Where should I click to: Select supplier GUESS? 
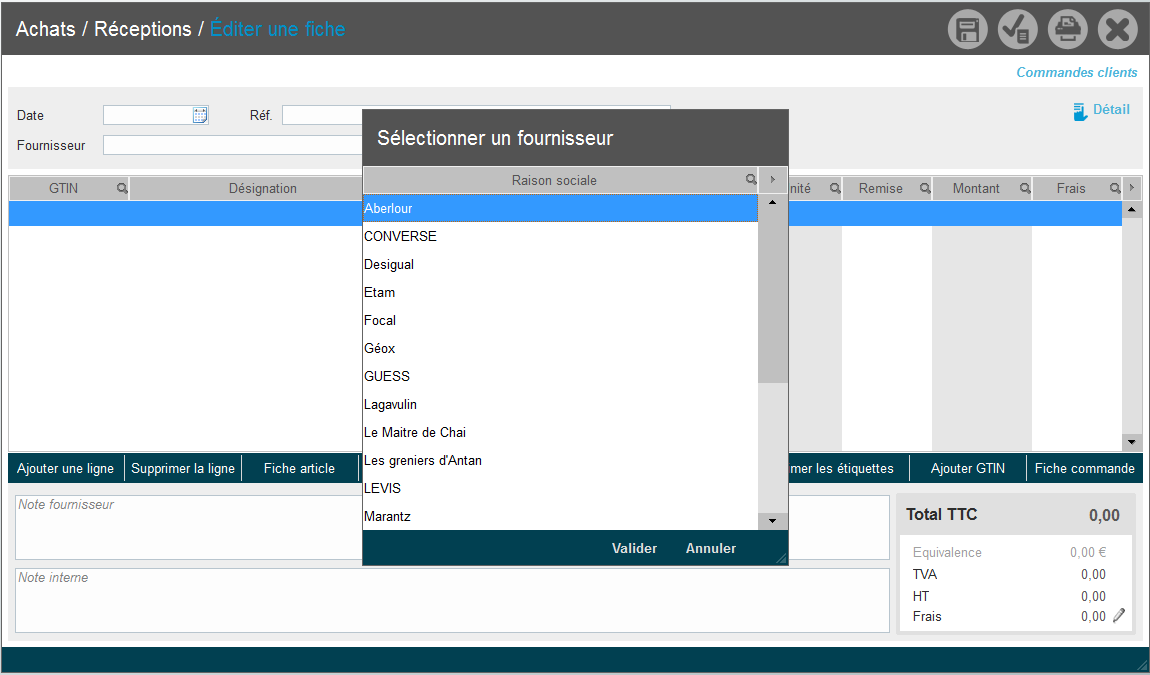coord(560,376)
